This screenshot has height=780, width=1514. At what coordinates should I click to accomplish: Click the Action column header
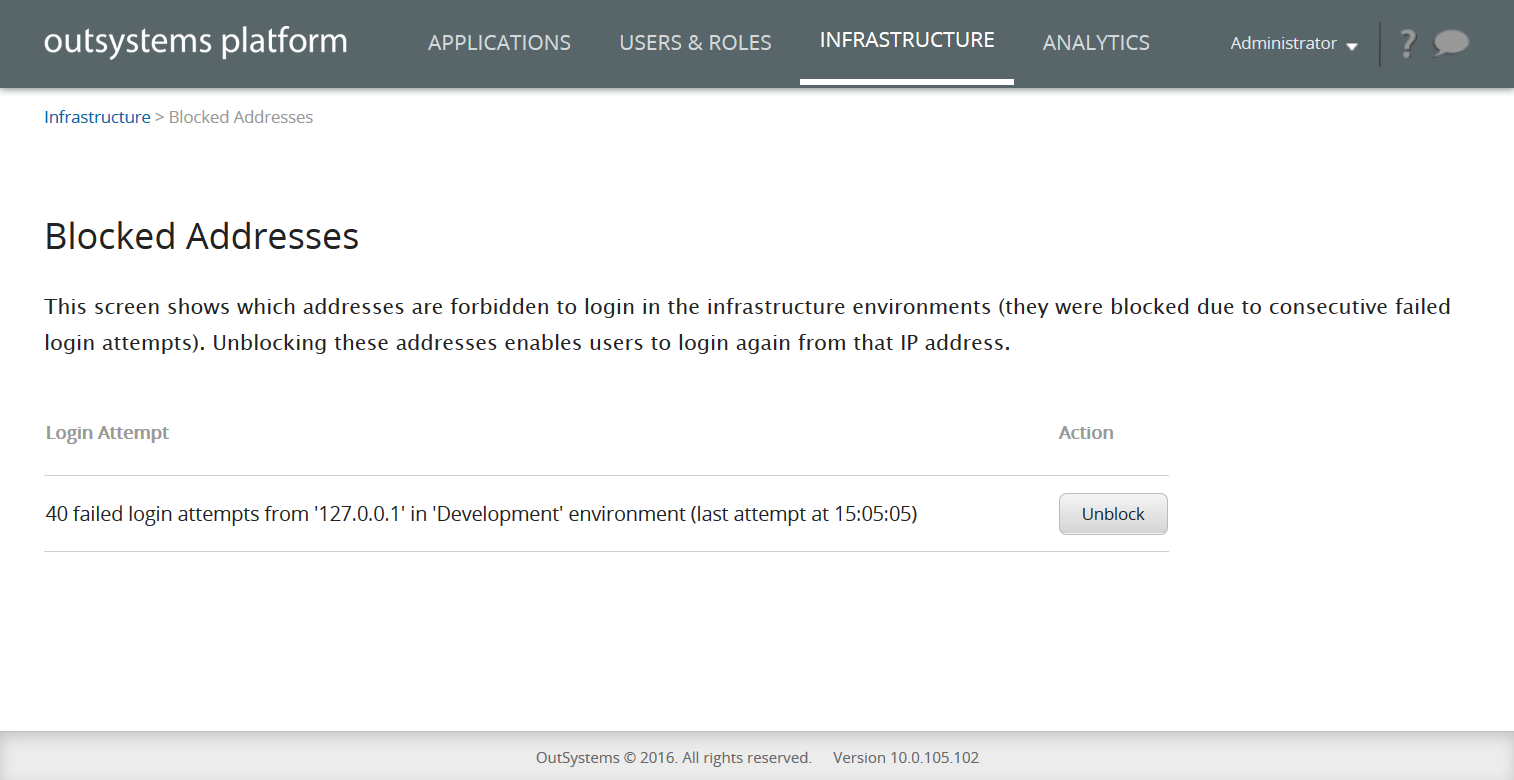pos(1086,432)
